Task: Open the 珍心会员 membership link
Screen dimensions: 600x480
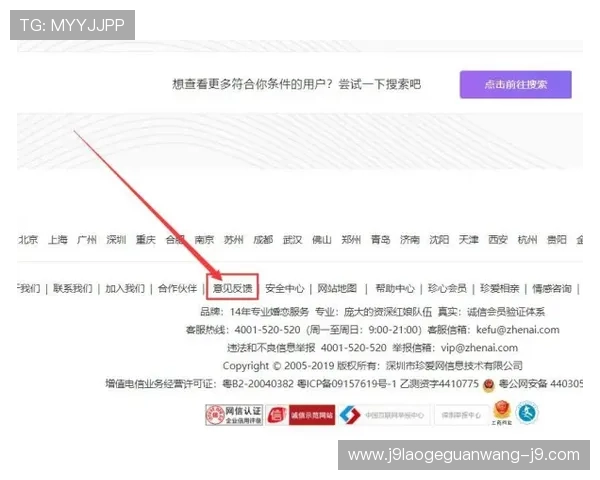Action: click(x=447, y=288)
